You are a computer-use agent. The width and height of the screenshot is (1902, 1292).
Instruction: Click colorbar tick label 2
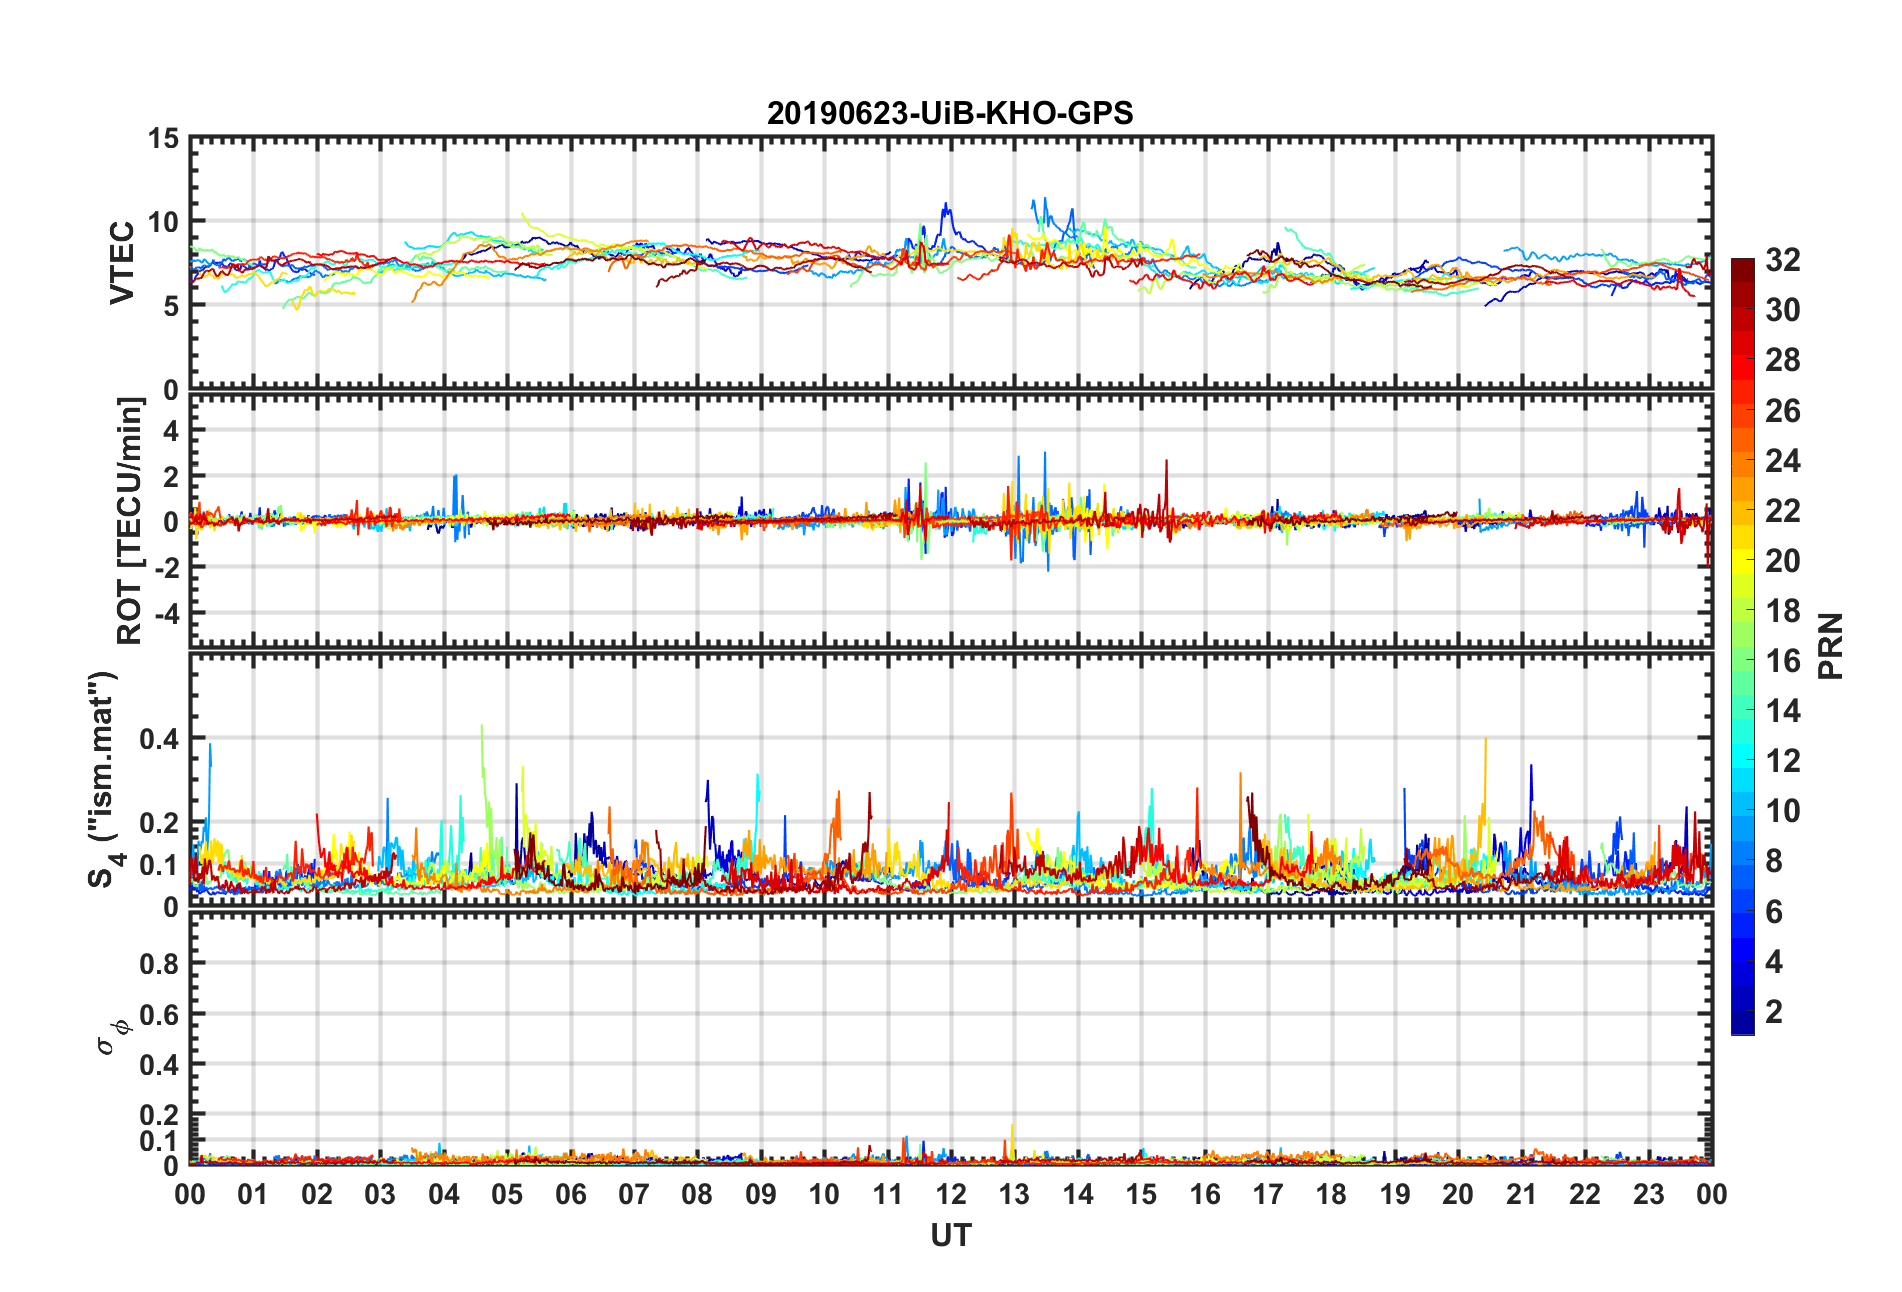(x=1774, y=1012)
